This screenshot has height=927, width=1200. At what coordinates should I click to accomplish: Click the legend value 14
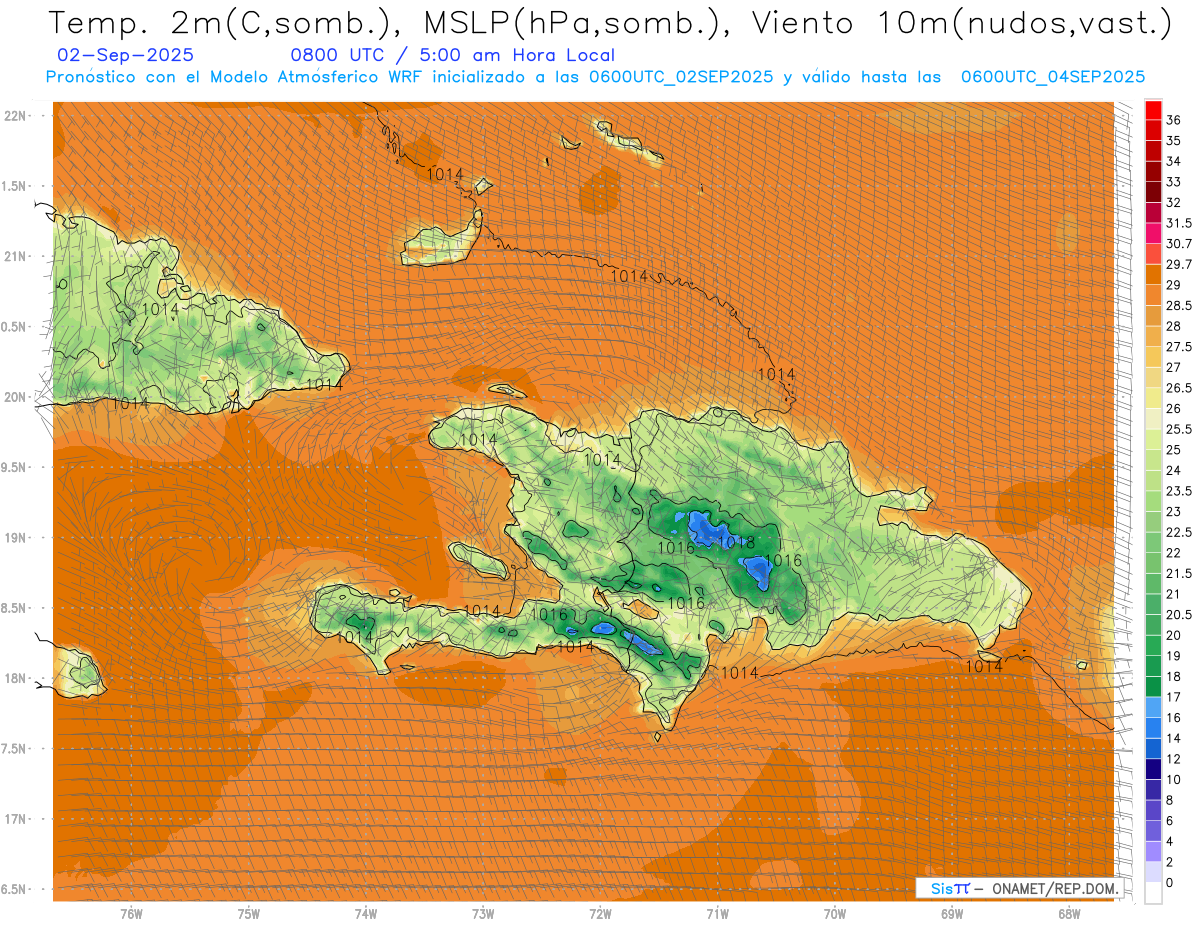pos(1174,738)
